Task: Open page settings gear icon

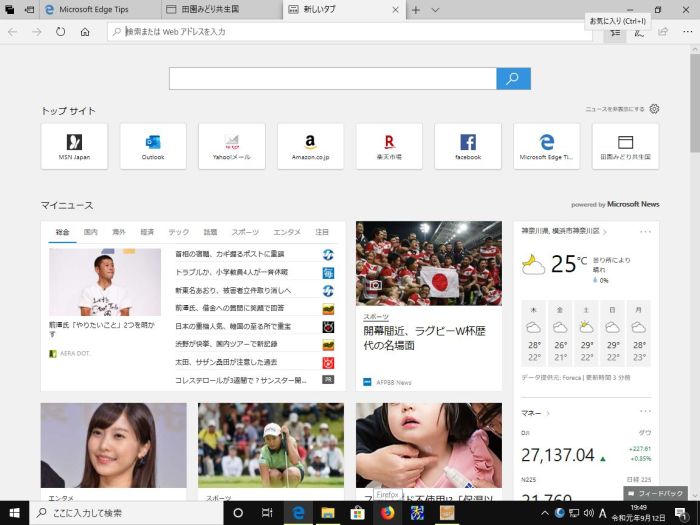Action: [x=654, y=109]
